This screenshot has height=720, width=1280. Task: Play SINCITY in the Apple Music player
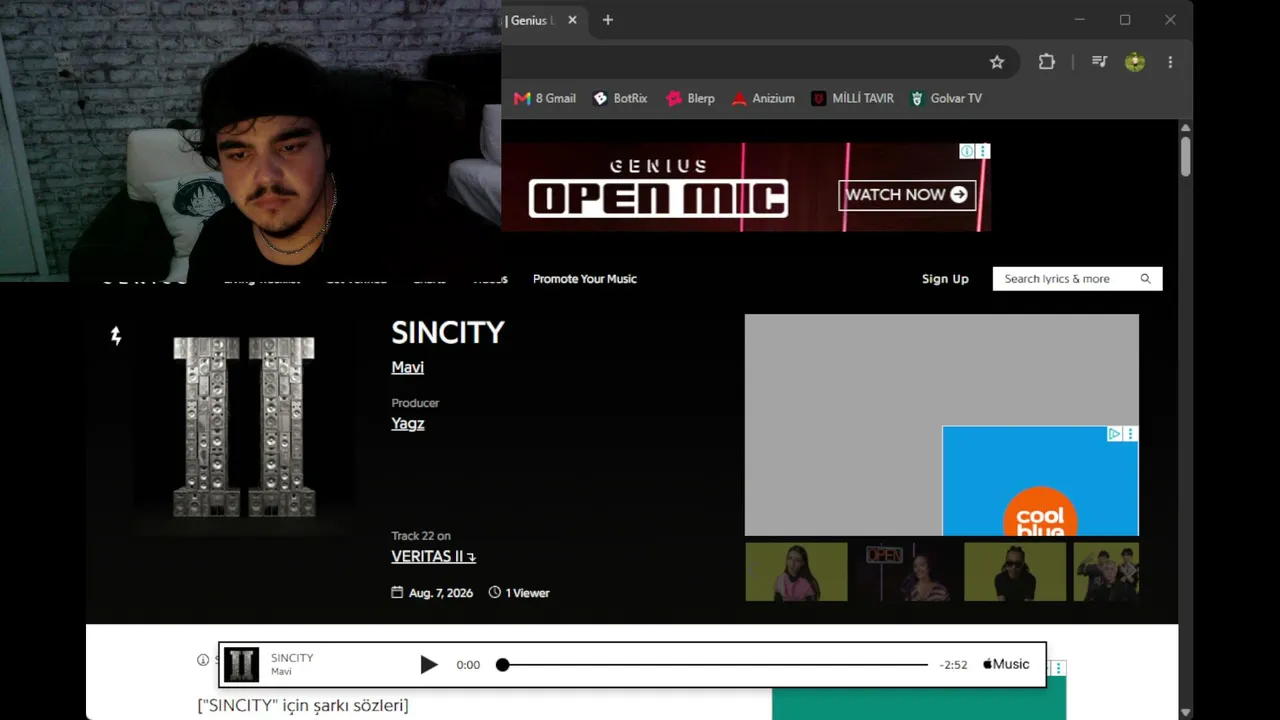(429, 664)
